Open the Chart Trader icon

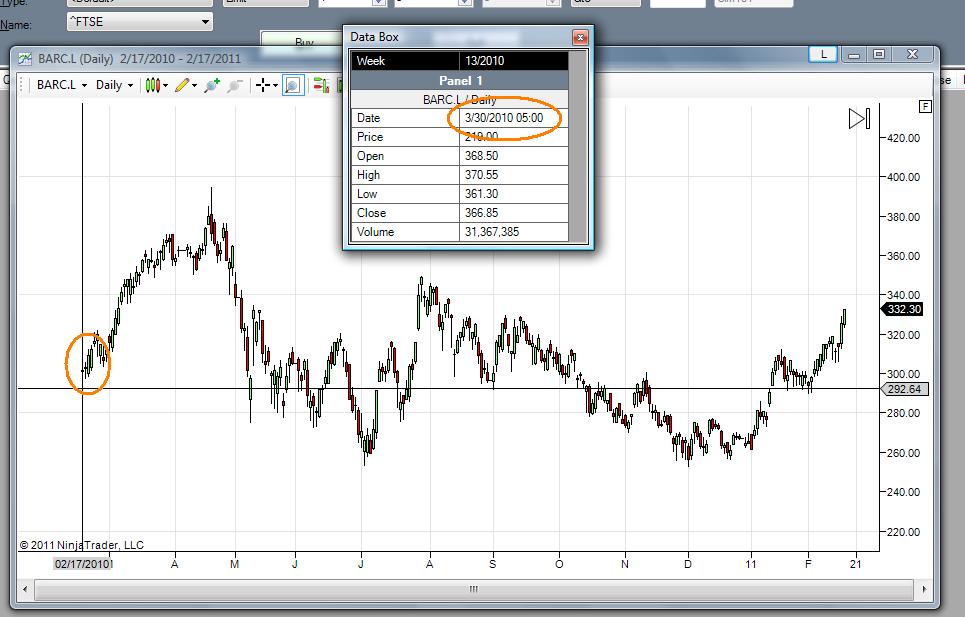tap(321, 85)
